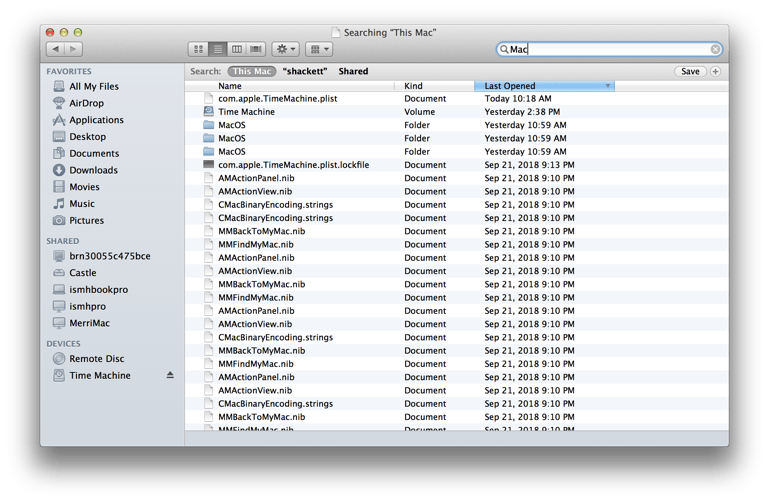This screenshot has width=769, height=502.
Task: Click the Today 10:18 AM date cell
Action: [x=518, y=99]
